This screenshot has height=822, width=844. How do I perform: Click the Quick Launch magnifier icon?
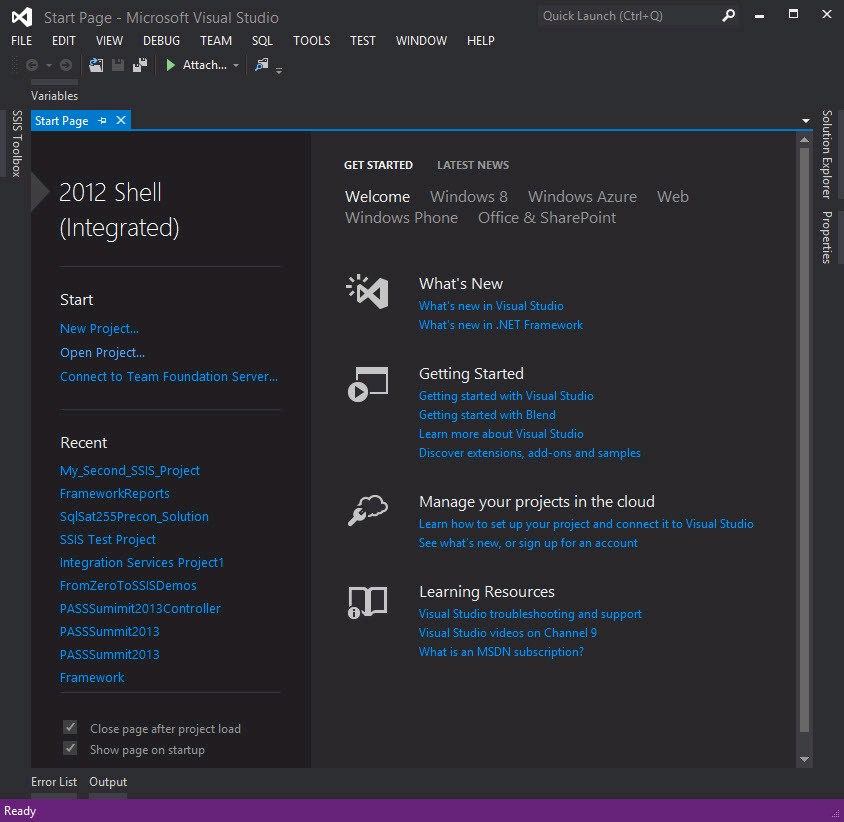[x=729, y=16]
